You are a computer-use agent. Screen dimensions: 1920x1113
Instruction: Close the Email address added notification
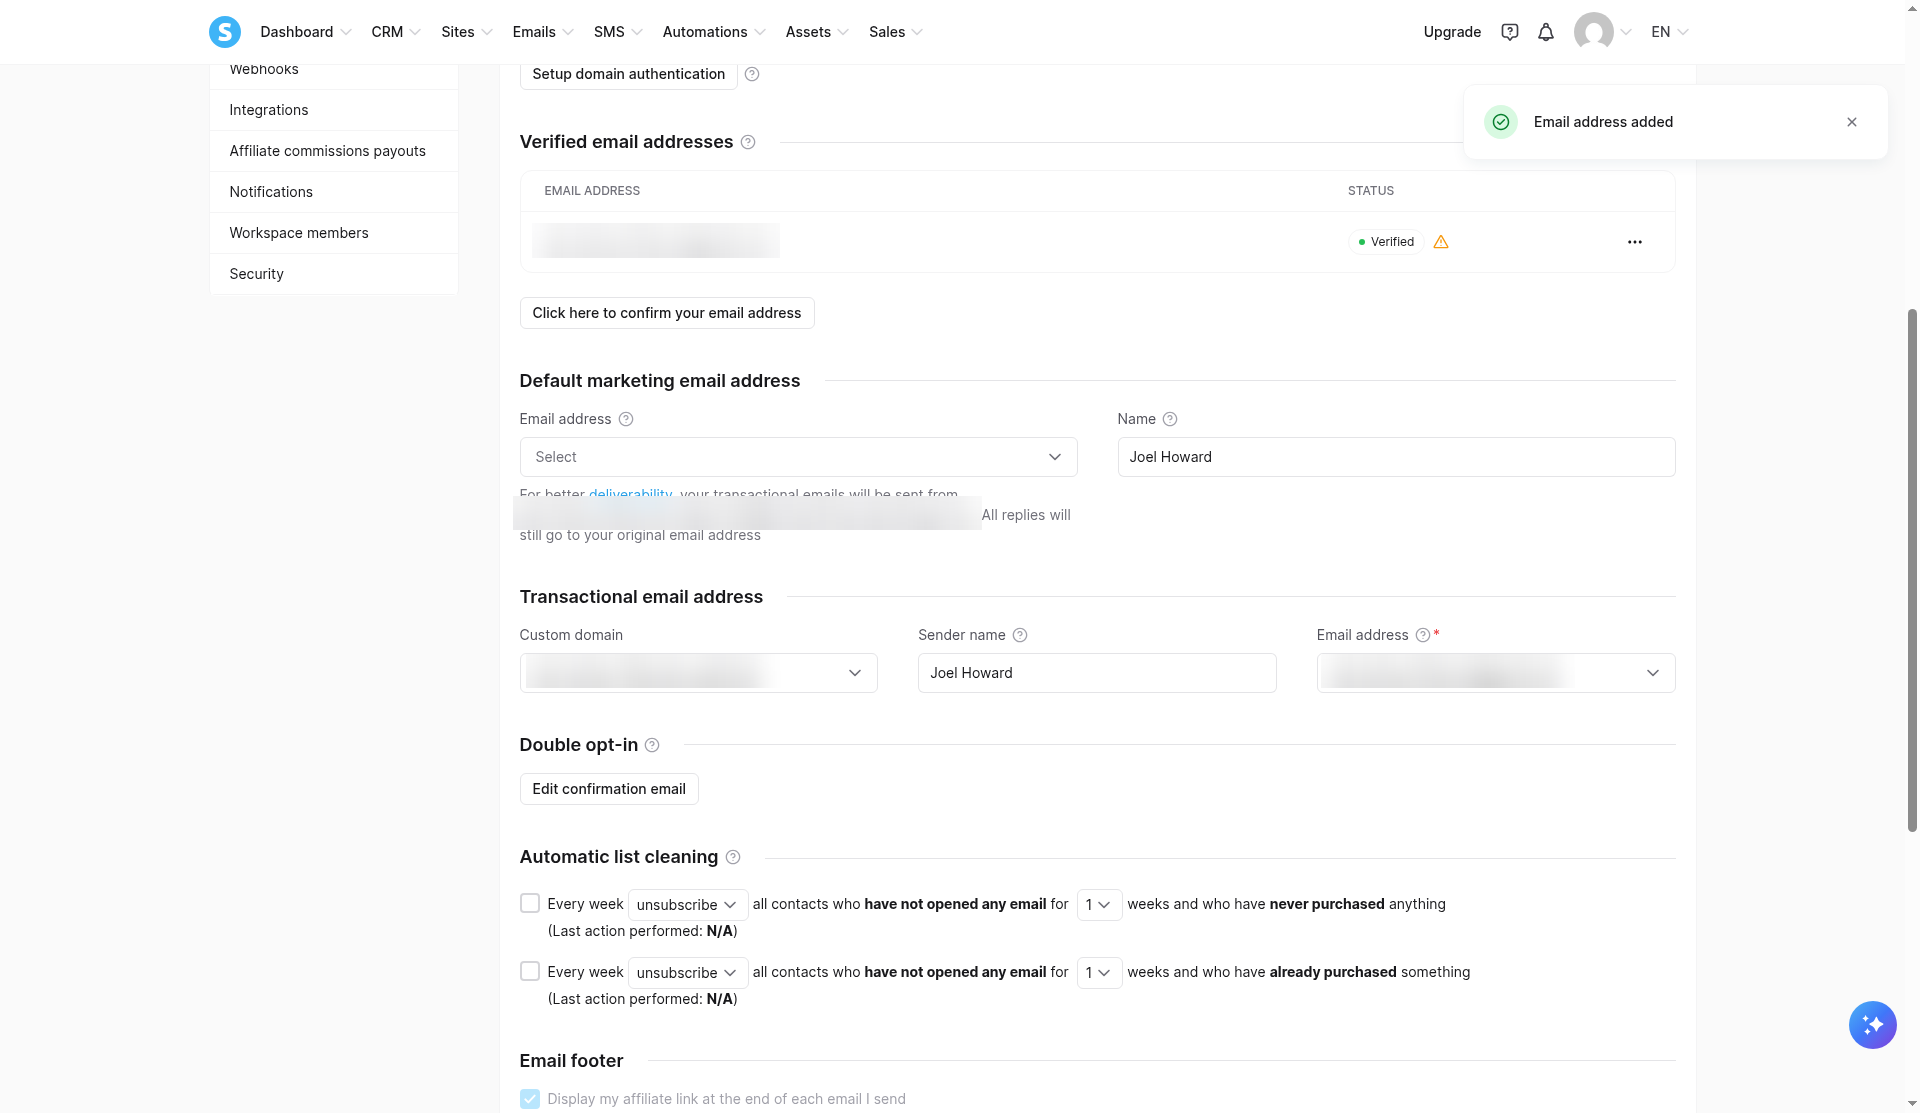click(x=1852, y=122)
